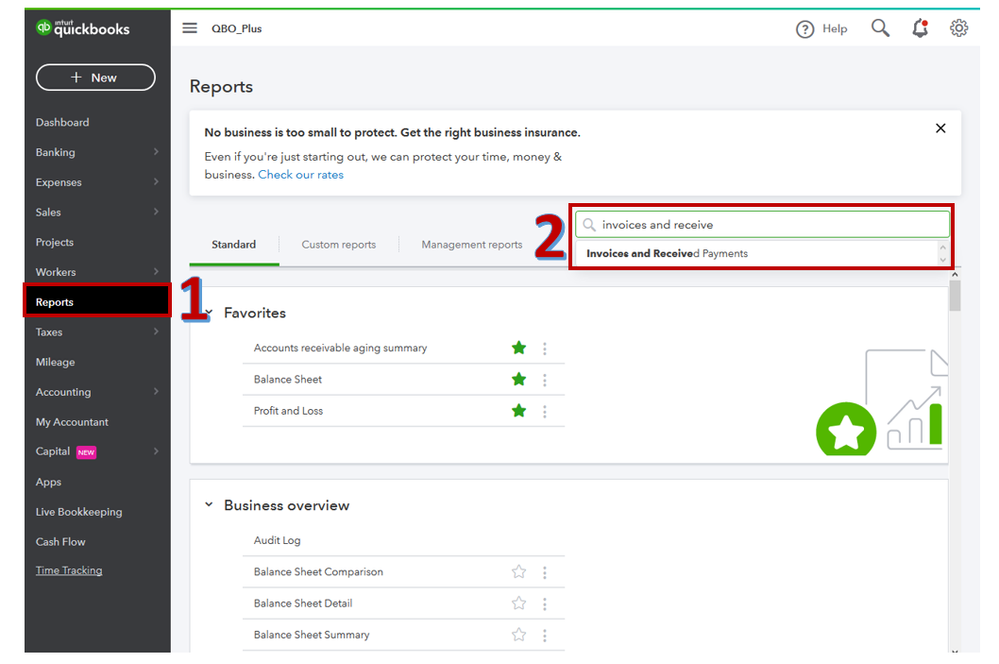This screenshot has height=664, width=999.
Task: Expand the Sales sidebar submenu arrow
Action: coord(156,212)
